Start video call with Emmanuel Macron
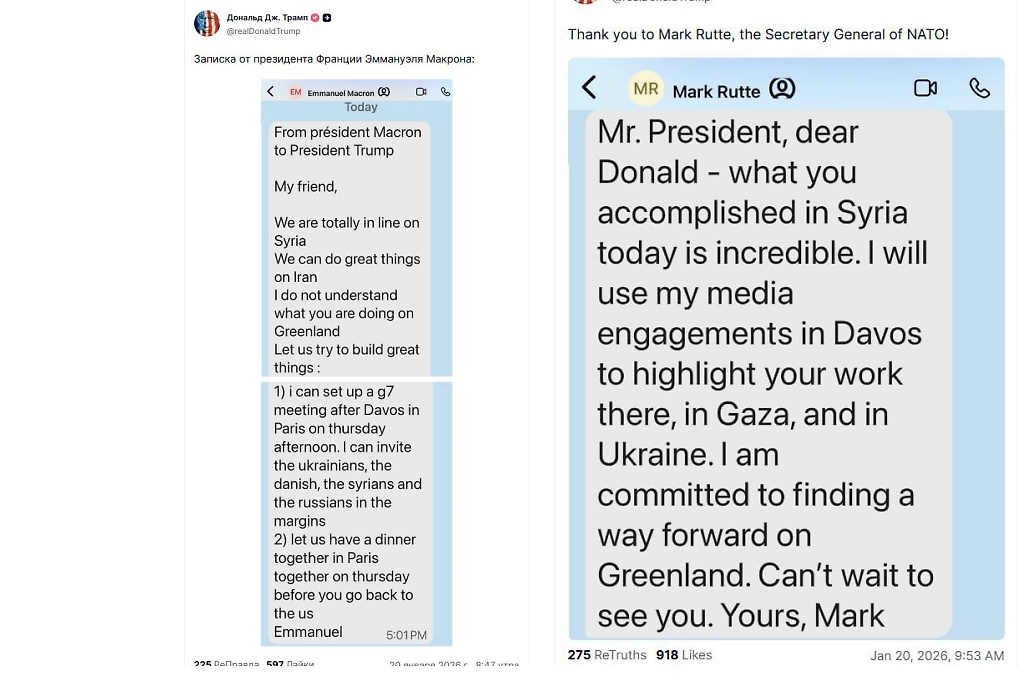1018x674 pixels. coord(421,92)
